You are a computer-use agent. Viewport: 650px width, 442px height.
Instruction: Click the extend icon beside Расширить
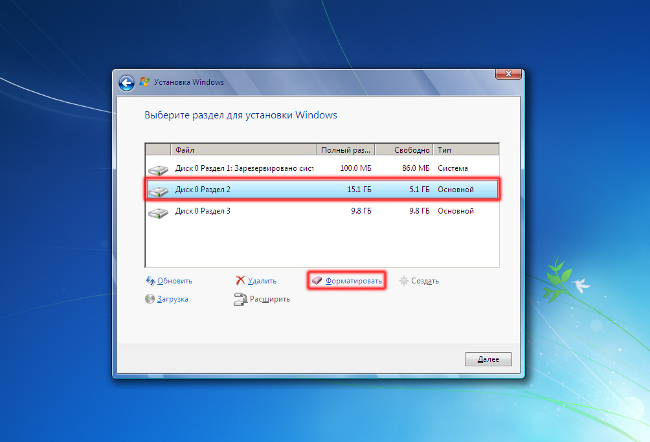(240, 299)
